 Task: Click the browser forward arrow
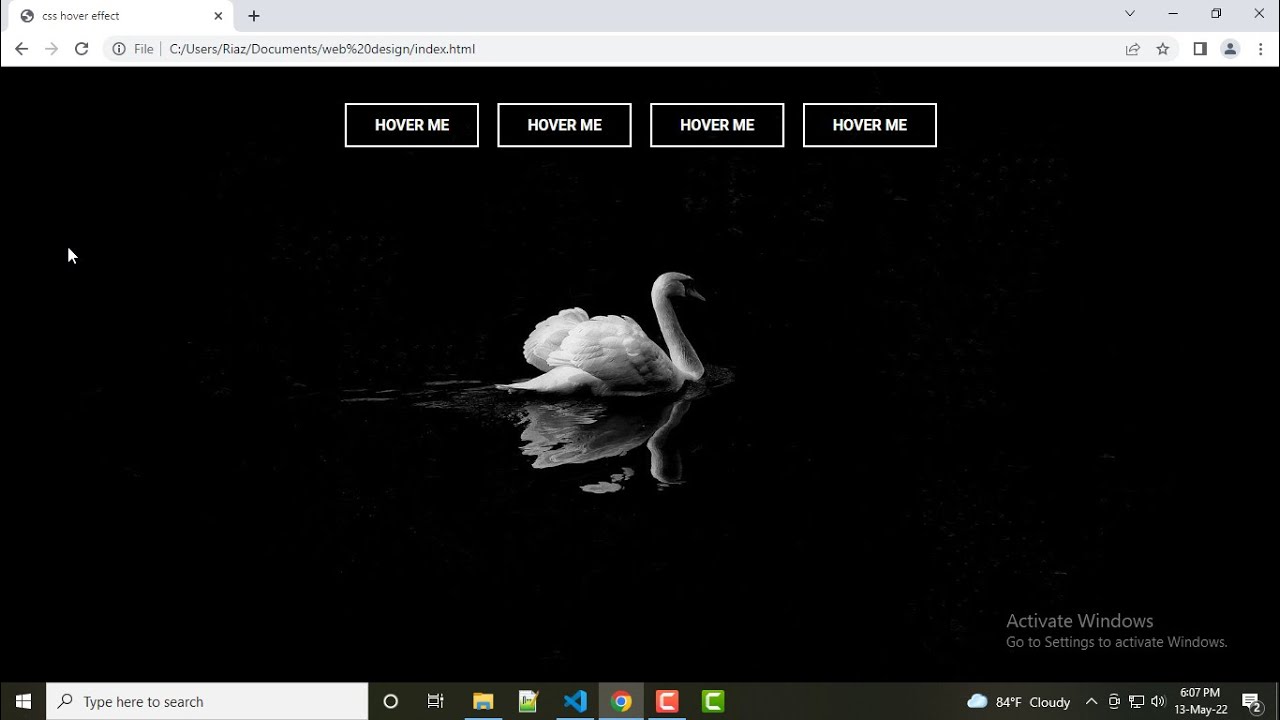(51, 49)
